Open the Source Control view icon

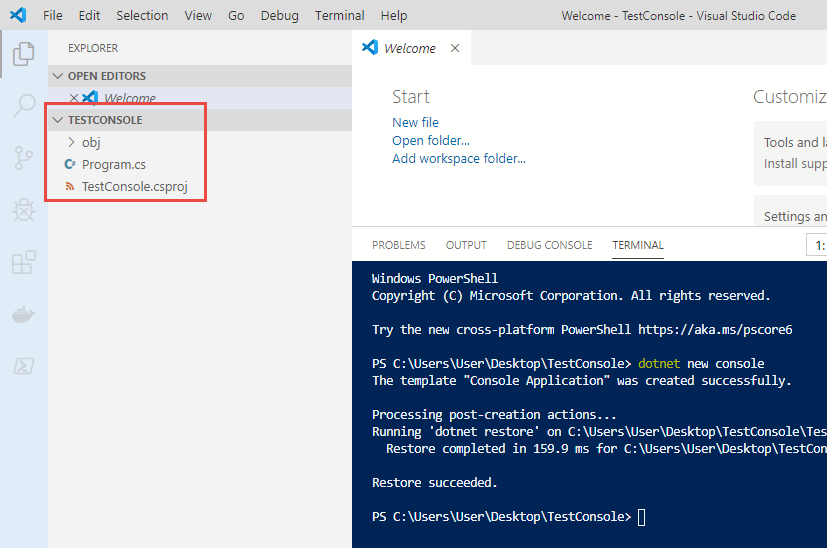pyautogui.click(x=24, y=158)
